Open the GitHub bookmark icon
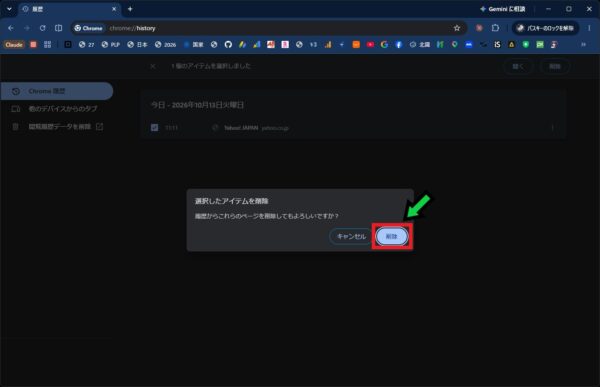600x387 pixels. tap(228, 44)
